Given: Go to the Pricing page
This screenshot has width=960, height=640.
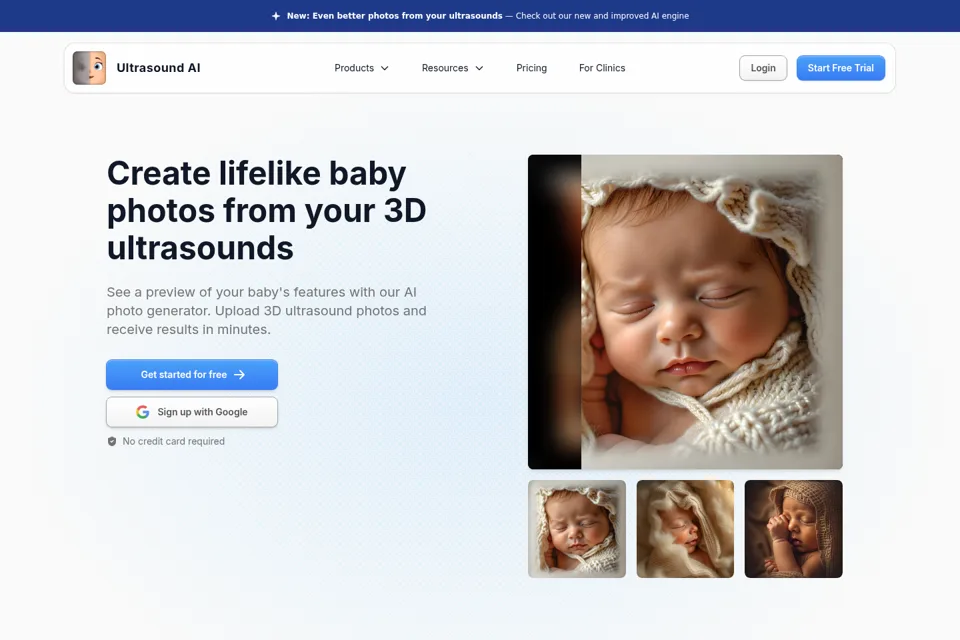Looking at the screenshot, I should click(531, 68).
